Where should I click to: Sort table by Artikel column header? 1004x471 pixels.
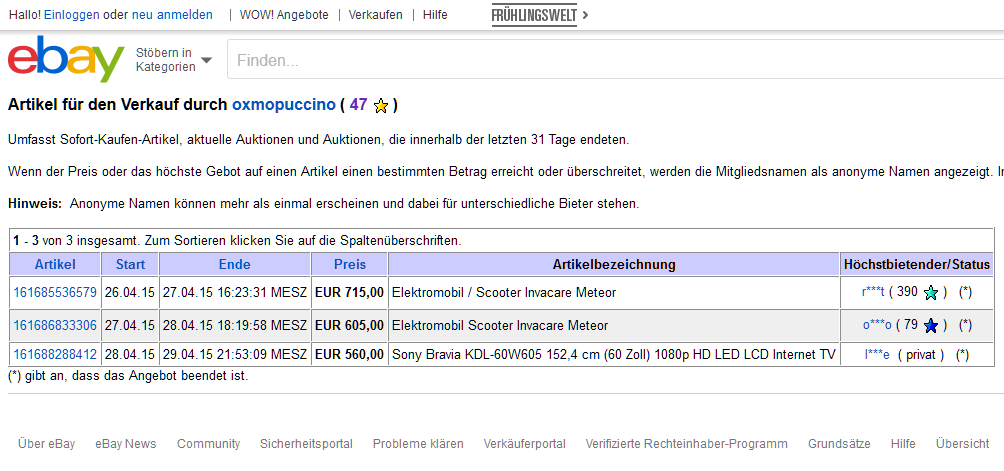click(55, 264)
